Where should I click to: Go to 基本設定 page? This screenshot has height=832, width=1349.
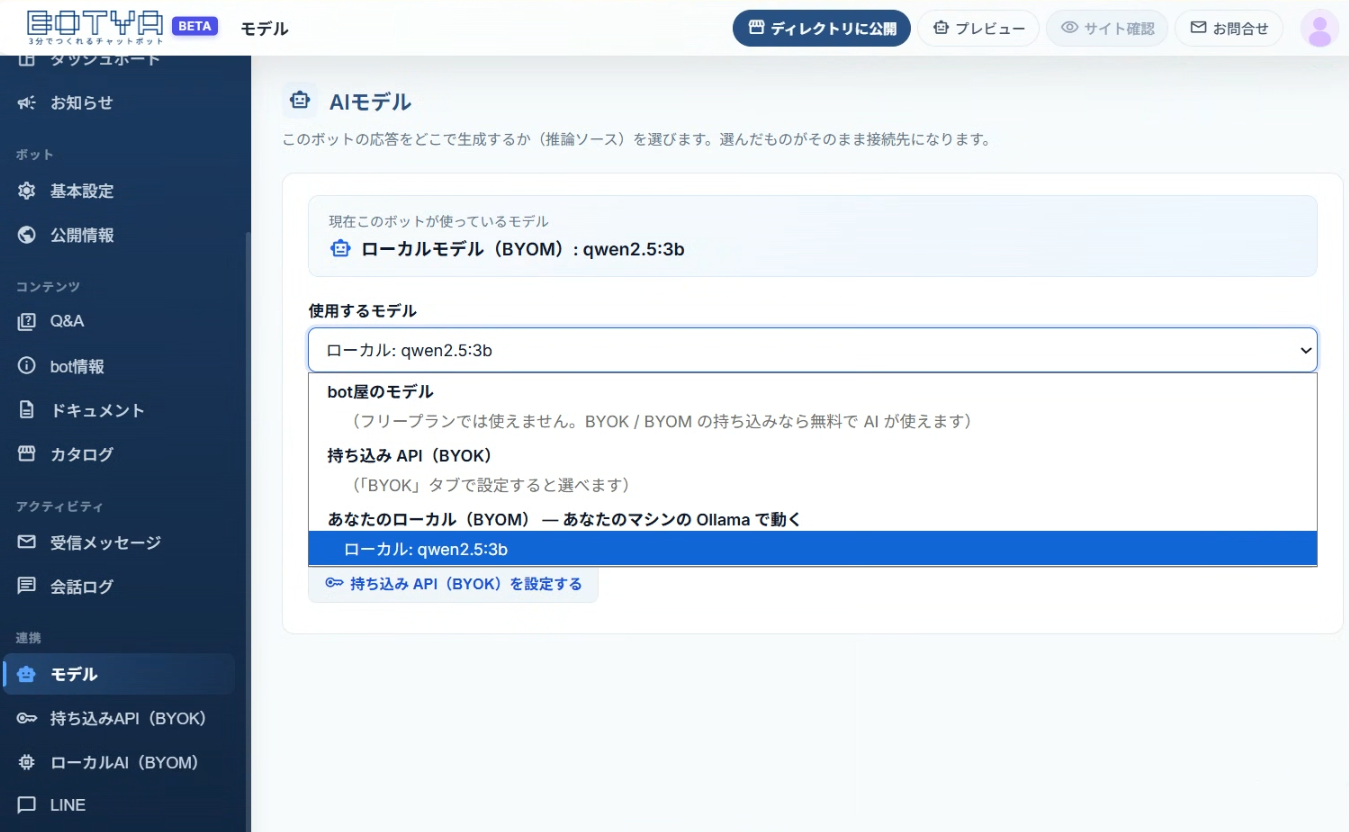pyautogui.click(x=118, y=190)
